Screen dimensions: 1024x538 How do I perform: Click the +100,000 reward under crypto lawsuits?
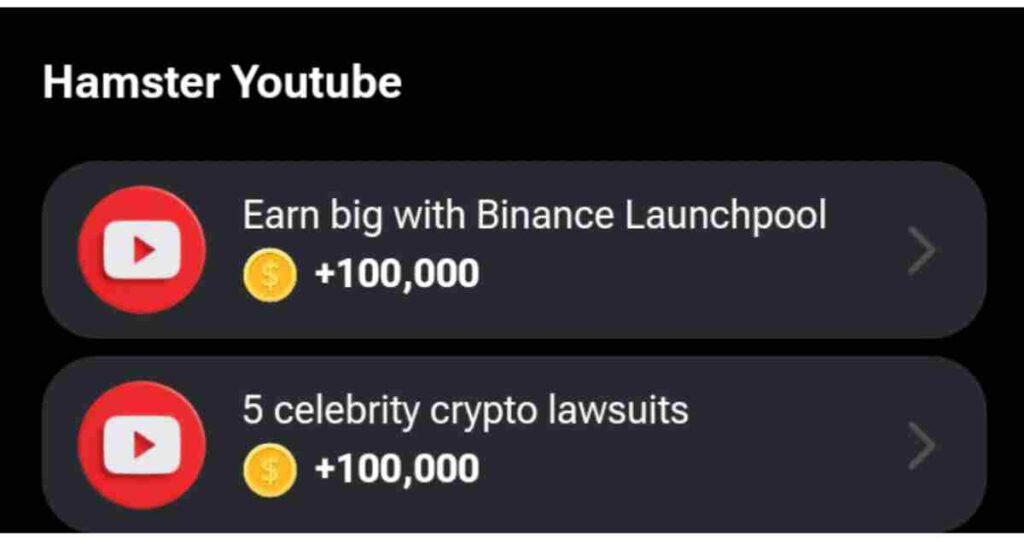(397, 469)
